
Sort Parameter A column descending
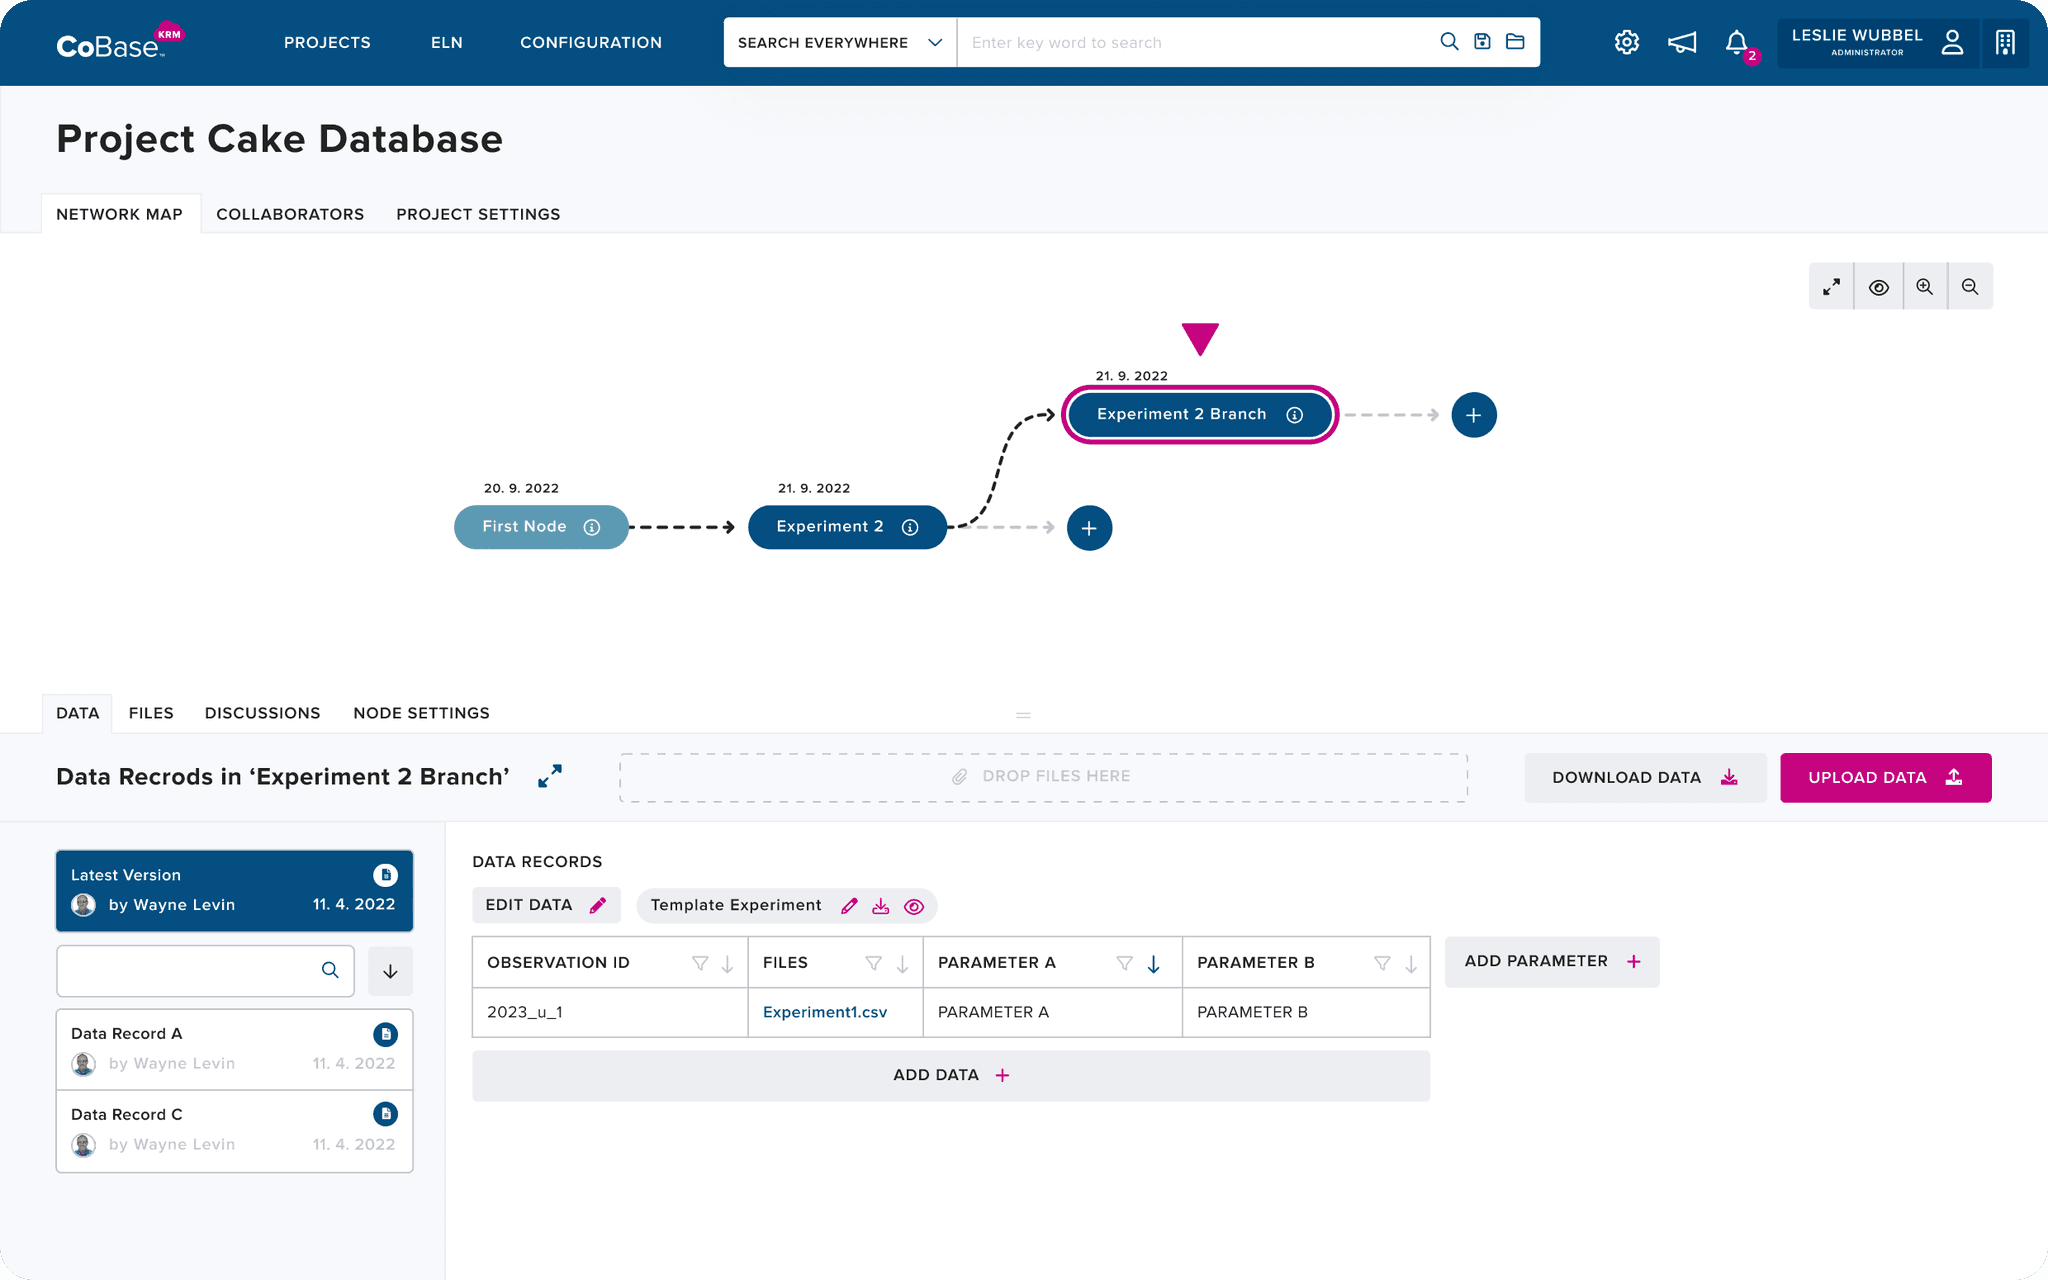(1153, 963)
